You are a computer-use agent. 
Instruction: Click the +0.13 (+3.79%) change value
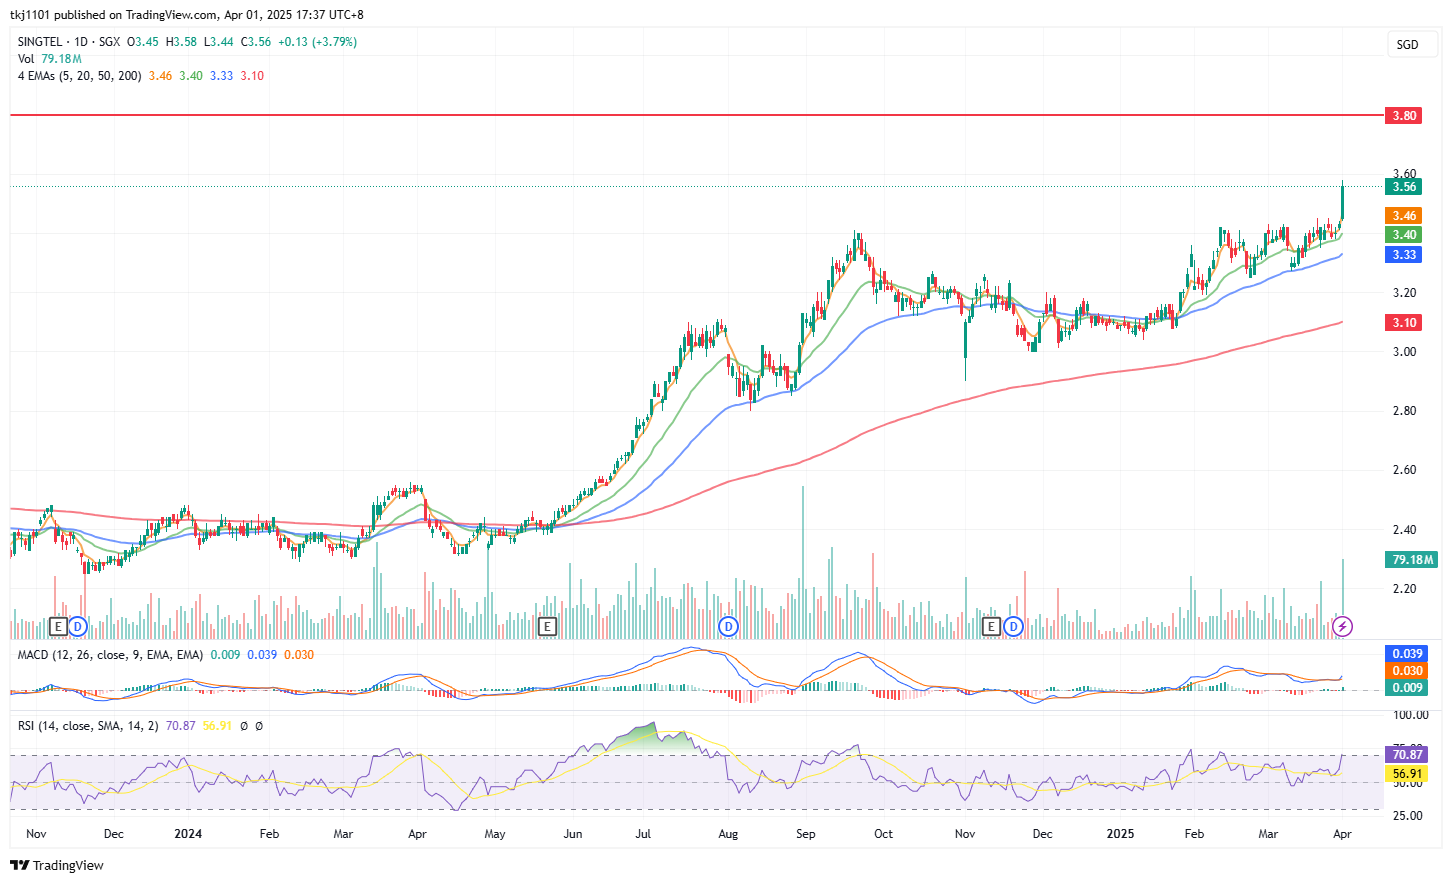[x=317, y=42]
